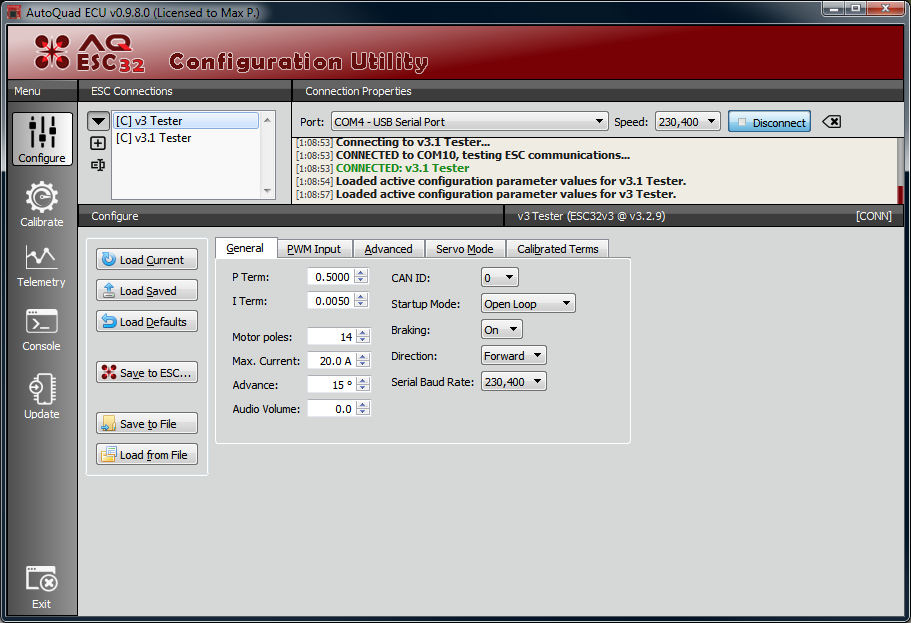
Task: Select the v3.1 Tester connection
Action: [x=185, y=138]
